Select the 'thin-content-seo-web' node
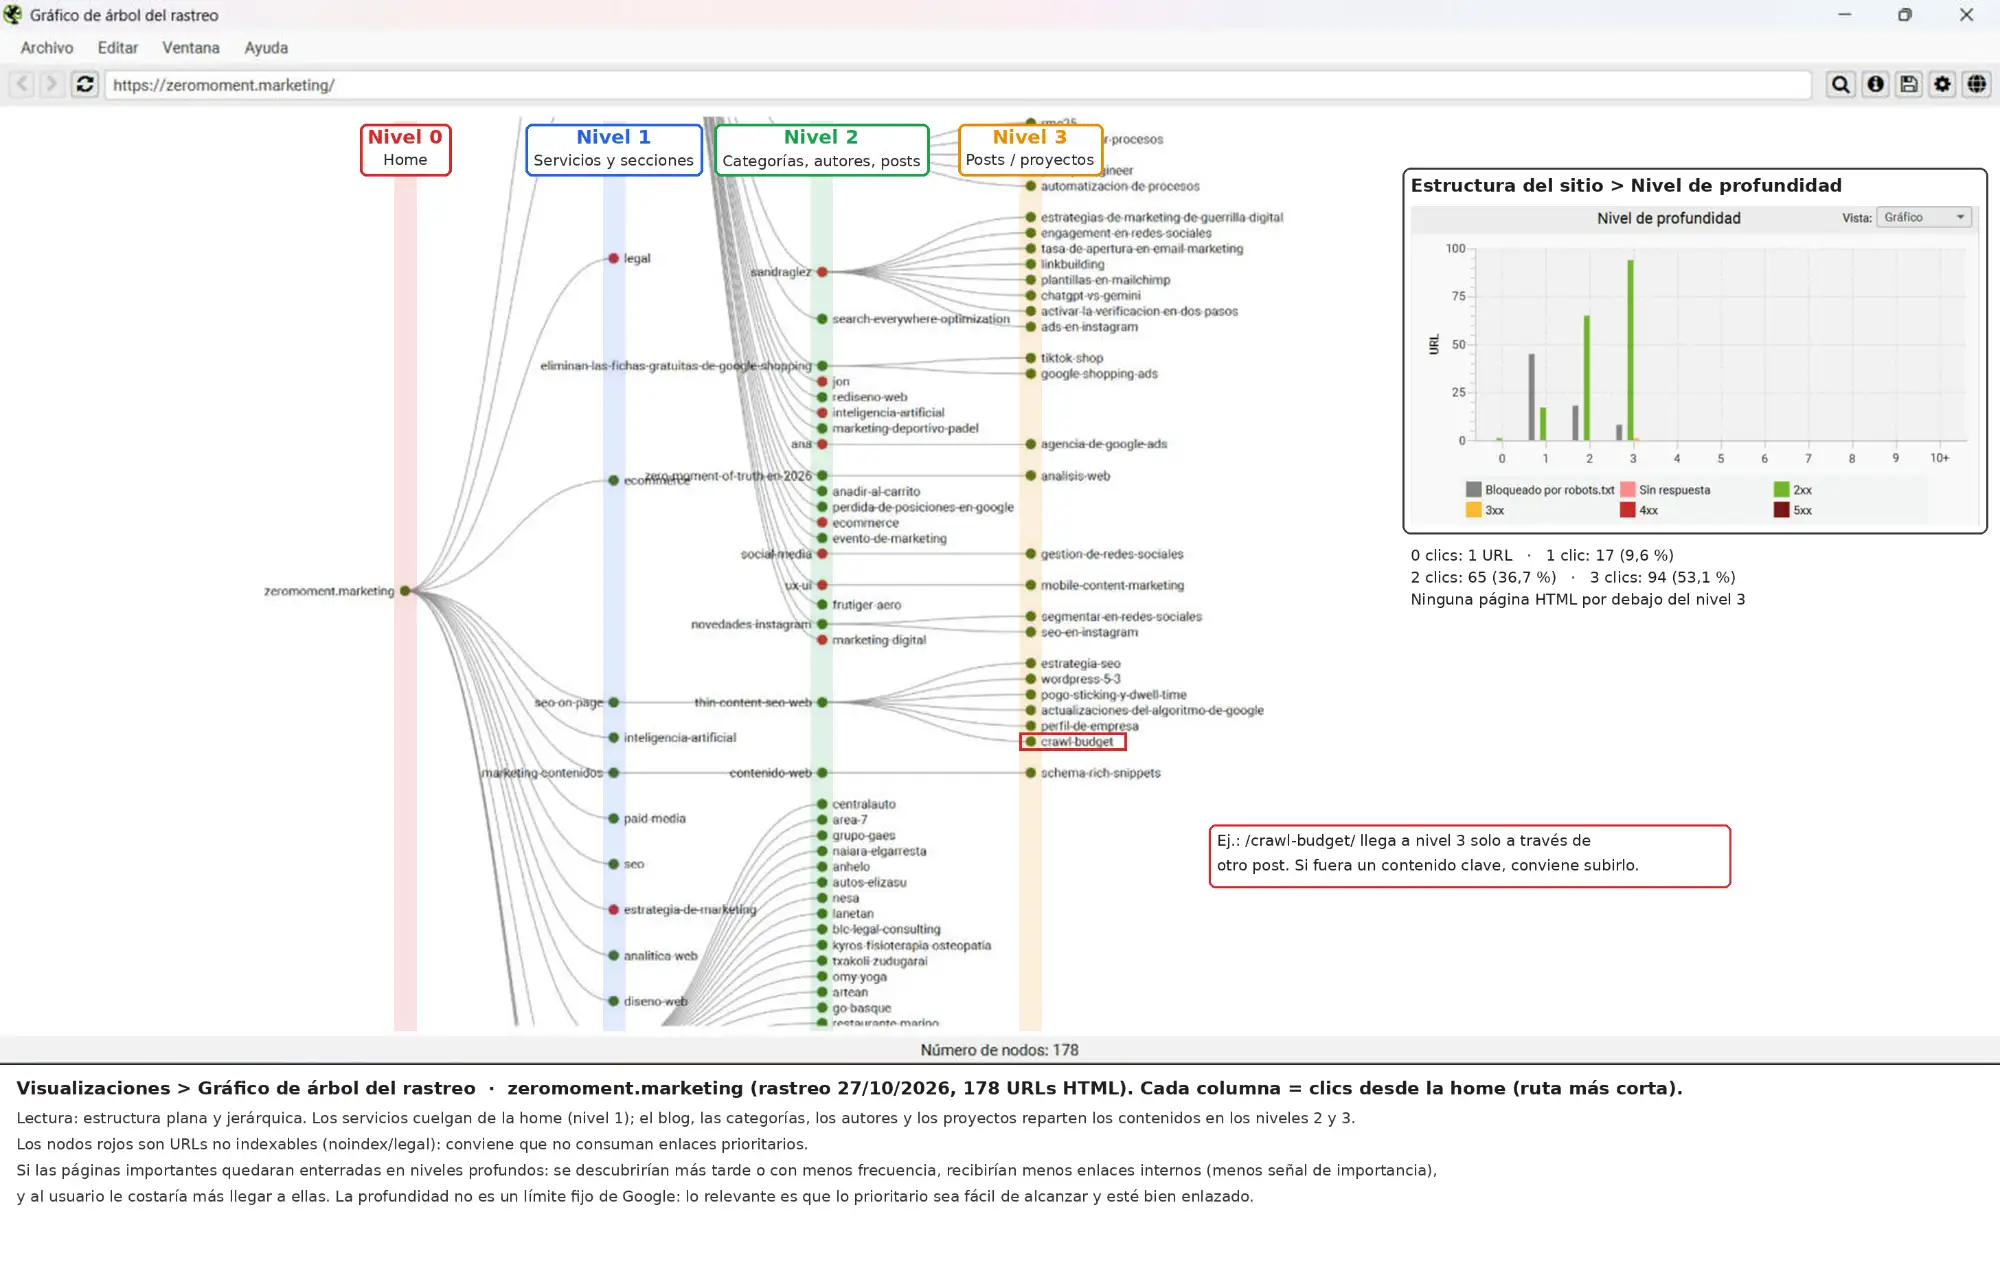This screenshot has width=2000, height=1271. click(x=822, y=702)
